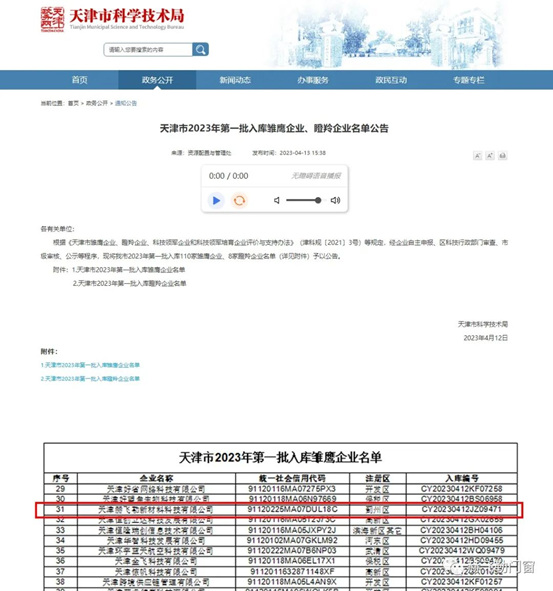This screenshot has width=553, height=591.
Task: Click the number CY20230412HD09455
Action: click(x=461, y=540)
